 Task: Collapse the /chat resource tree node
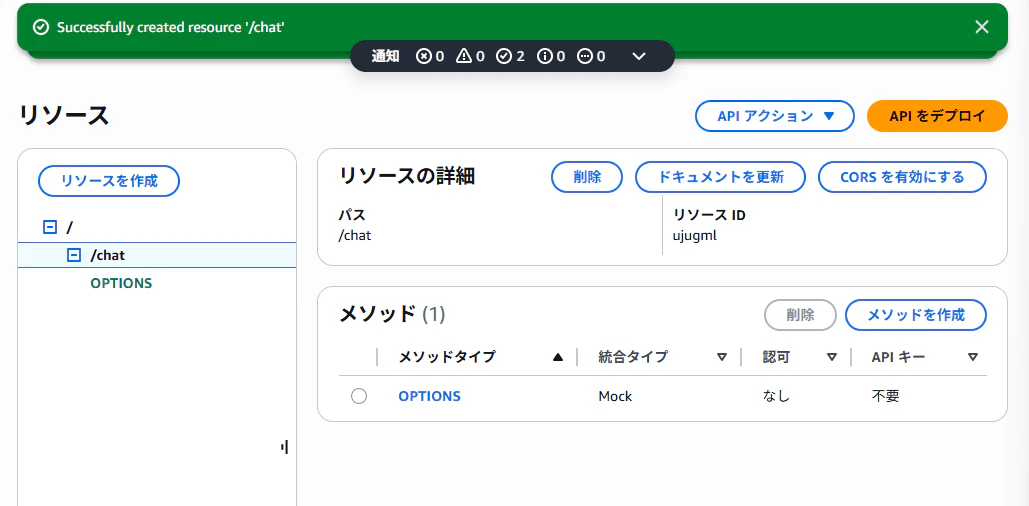pyautogui.click(x=74, y=255)
